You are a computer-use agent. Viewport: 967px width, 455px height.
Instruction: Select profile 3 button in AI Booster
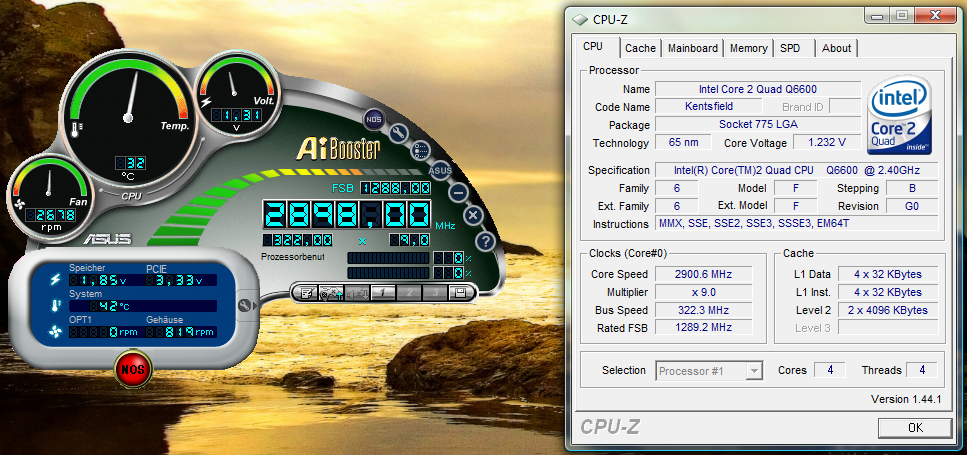click(x=434, y=293)
